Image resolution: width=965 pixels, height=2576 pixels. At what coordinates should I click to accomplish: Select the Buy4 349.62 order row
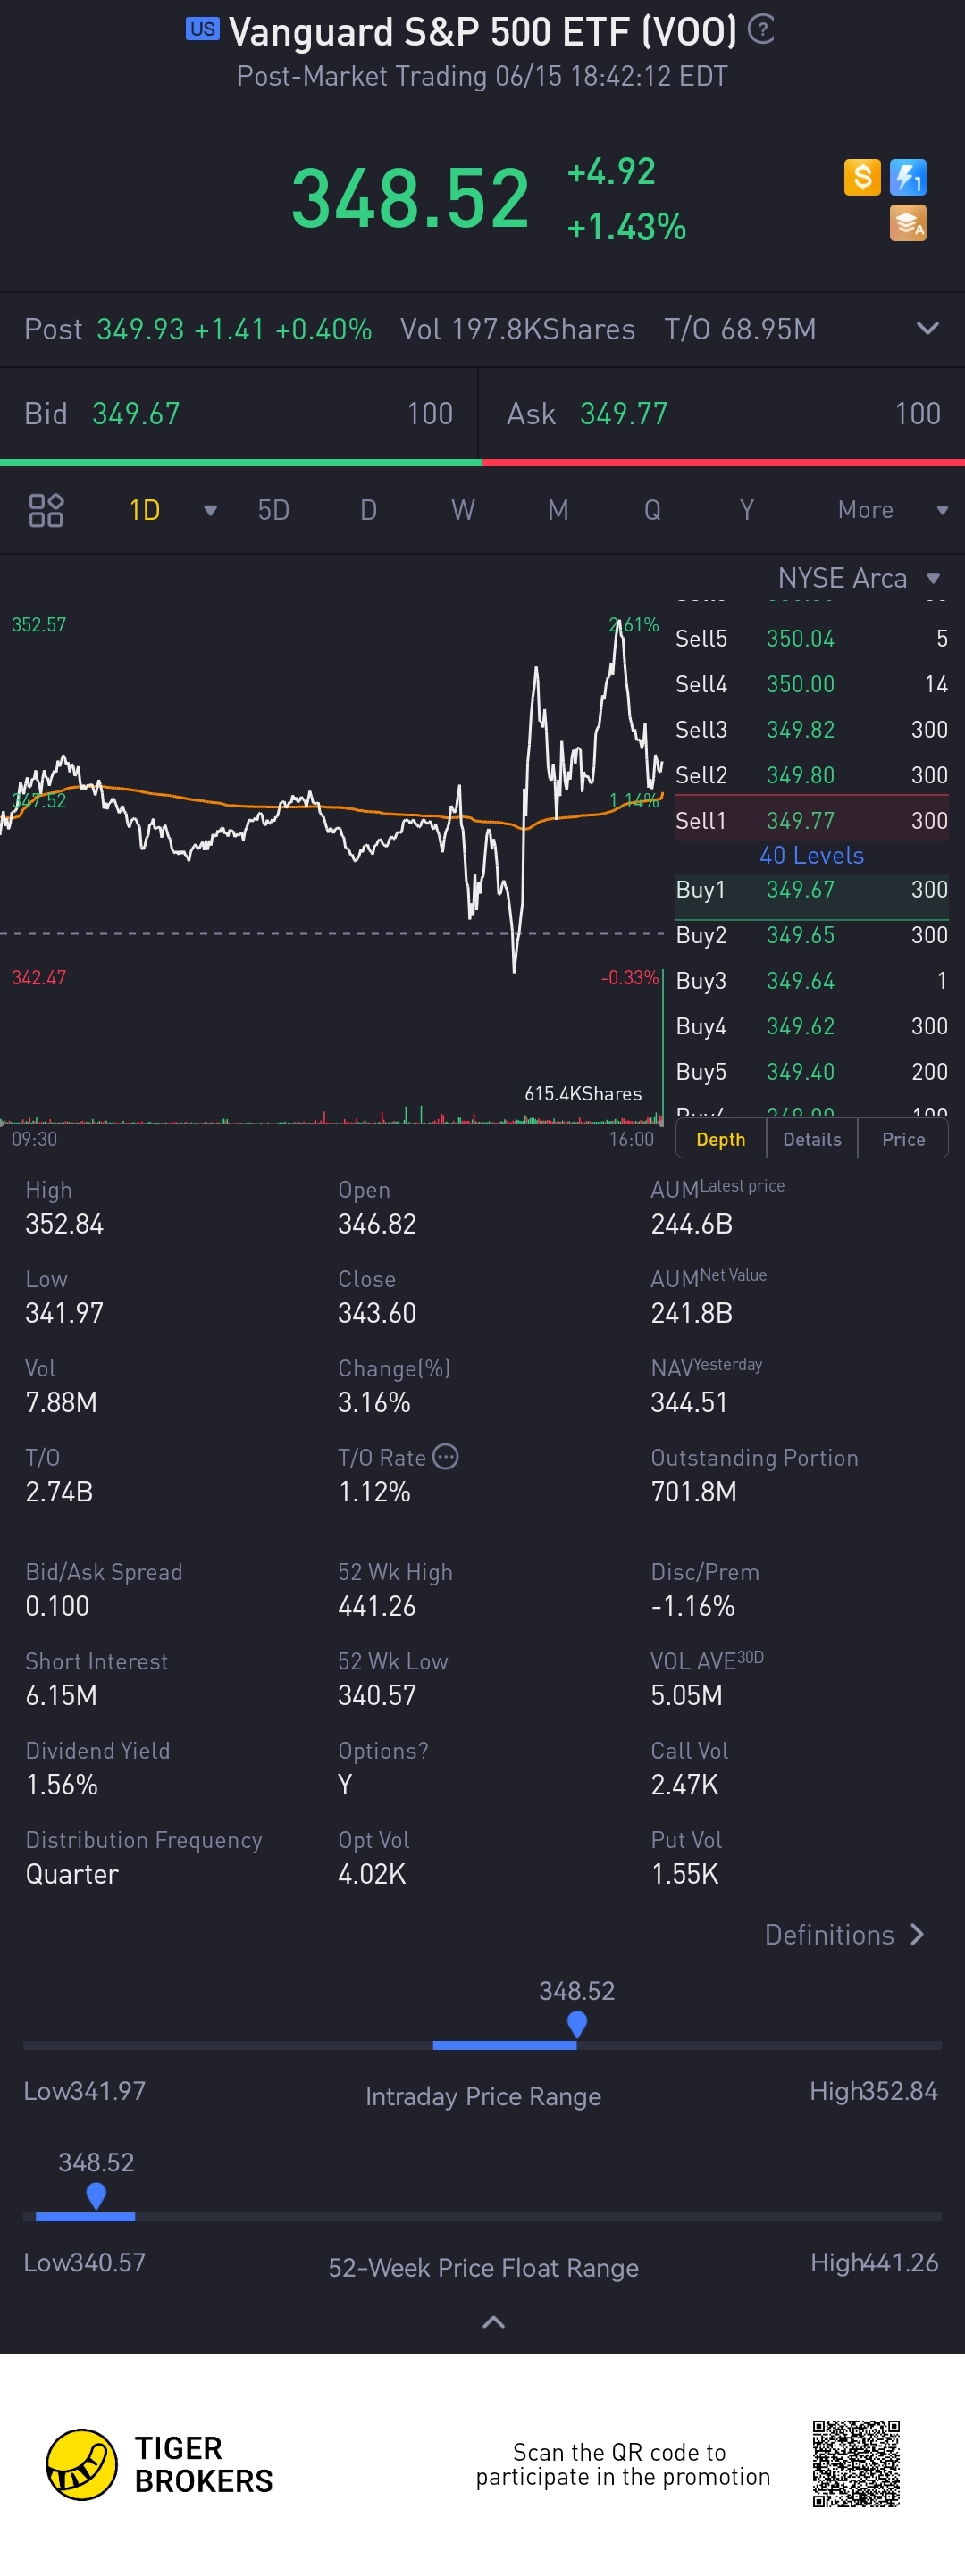click(812, 1026)
